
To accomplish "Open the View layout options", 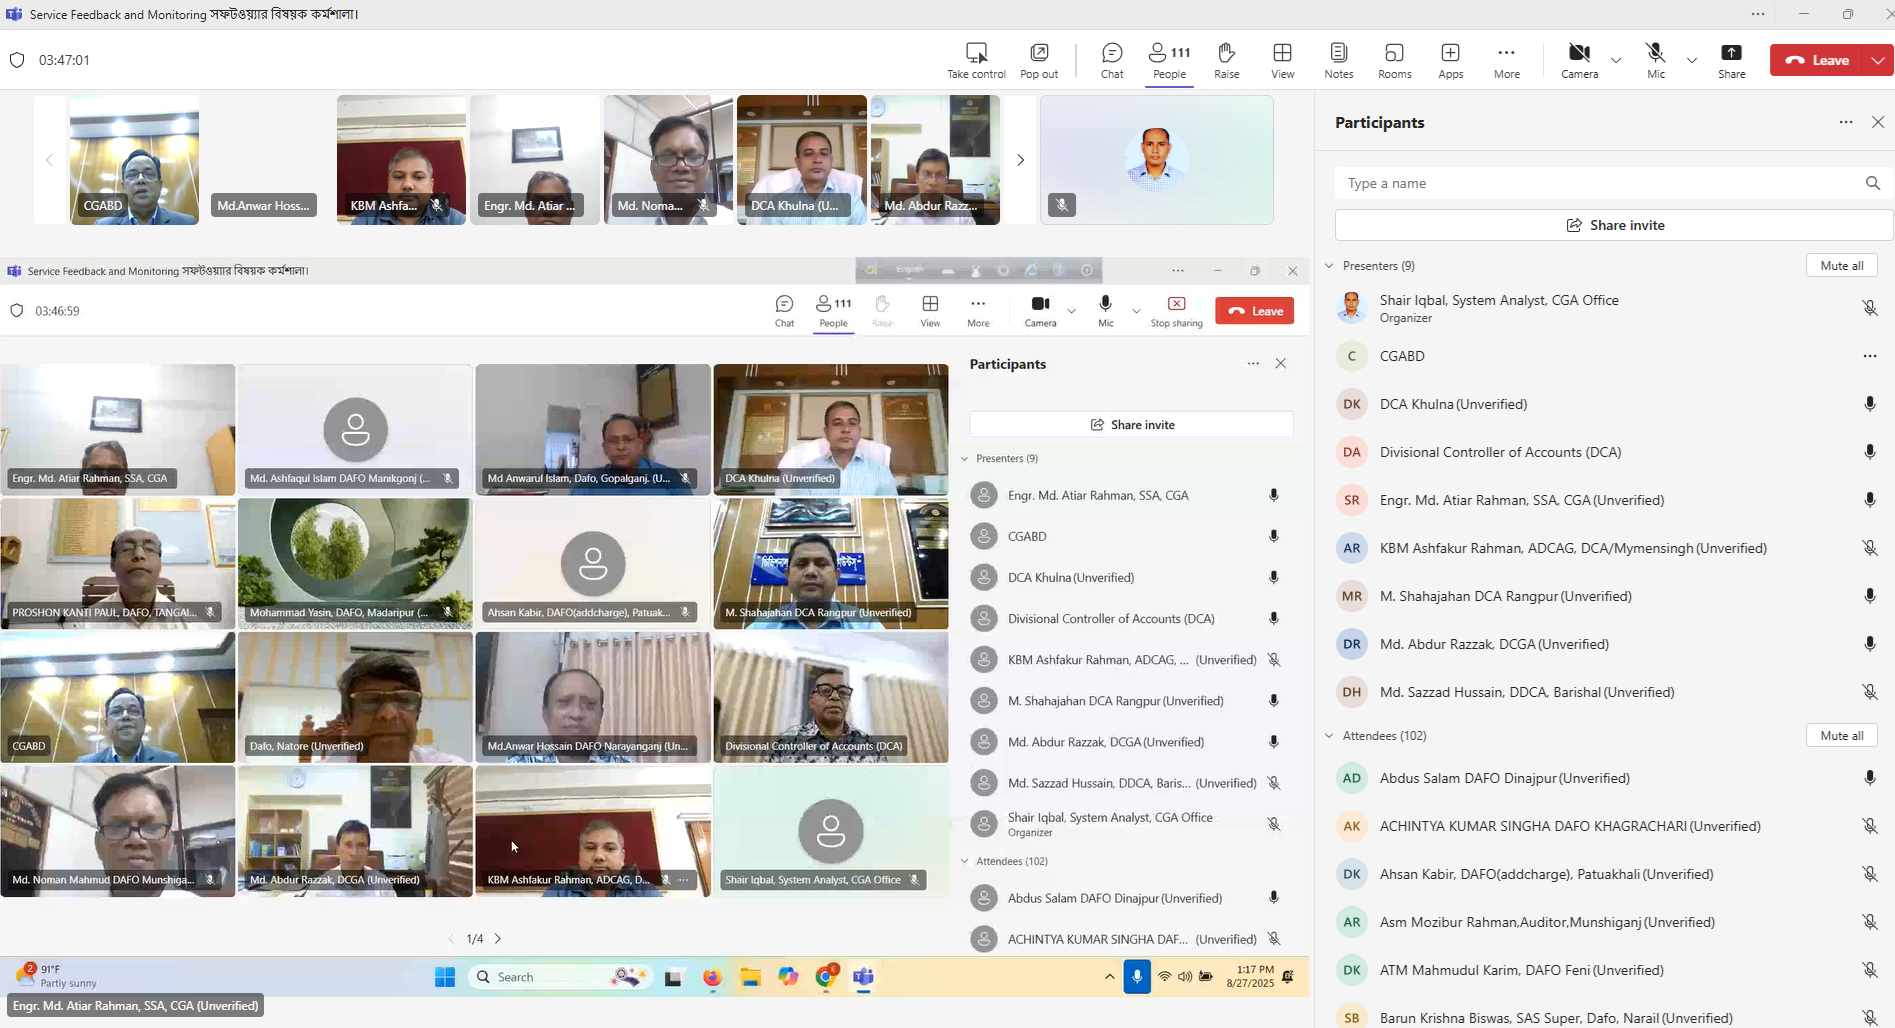I will pyautogui.click(x=1282, y=60).
